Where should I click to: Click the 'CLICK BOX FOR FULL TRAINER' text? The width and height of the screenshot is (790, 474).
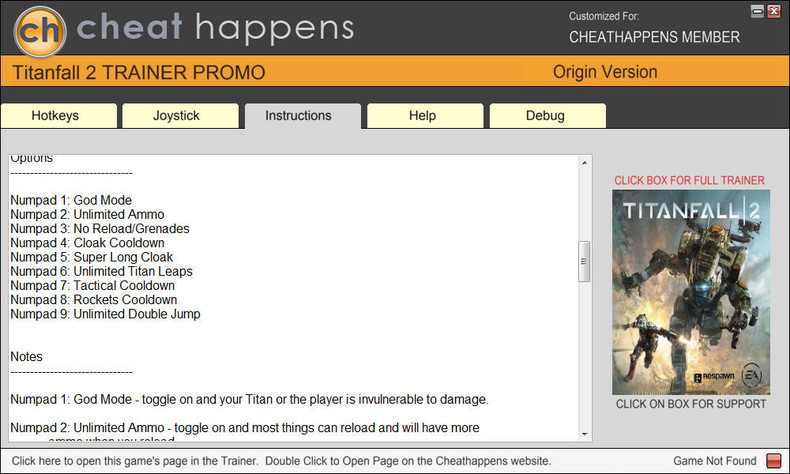point(689,180)
